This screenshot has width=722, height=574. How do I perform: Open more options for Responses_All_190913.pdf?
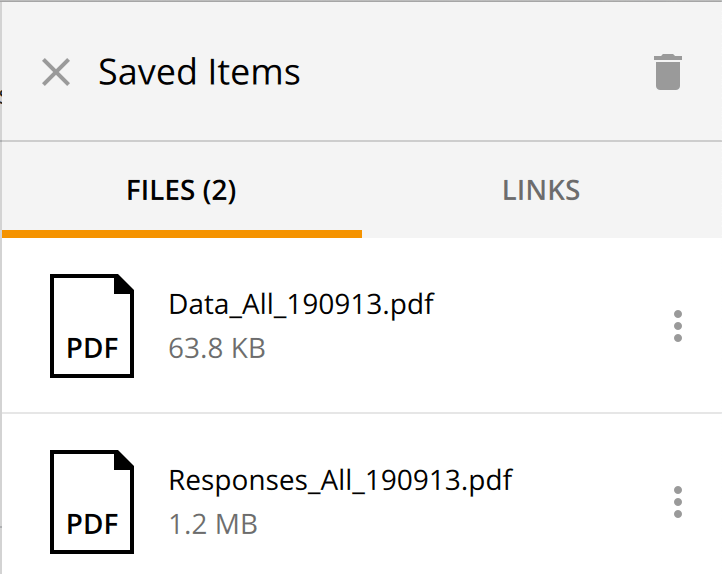[678, 502]
